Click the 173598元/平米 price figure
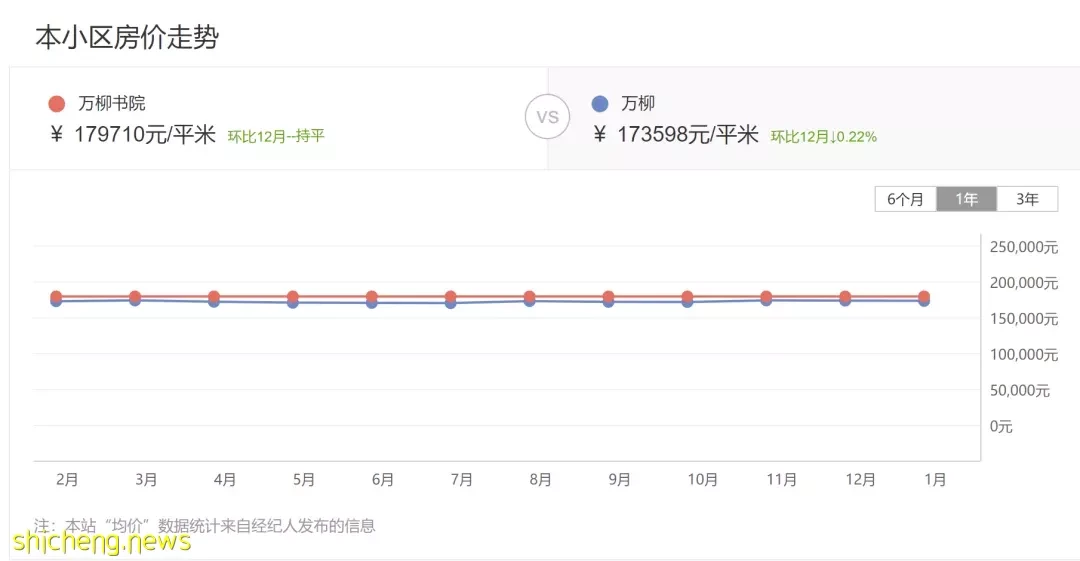This screenshot has width=1080, height=561. (x=687, y=134)
